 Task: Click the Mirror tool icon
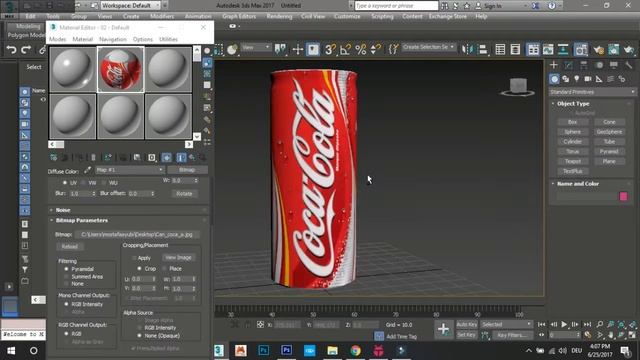point(467,49)
